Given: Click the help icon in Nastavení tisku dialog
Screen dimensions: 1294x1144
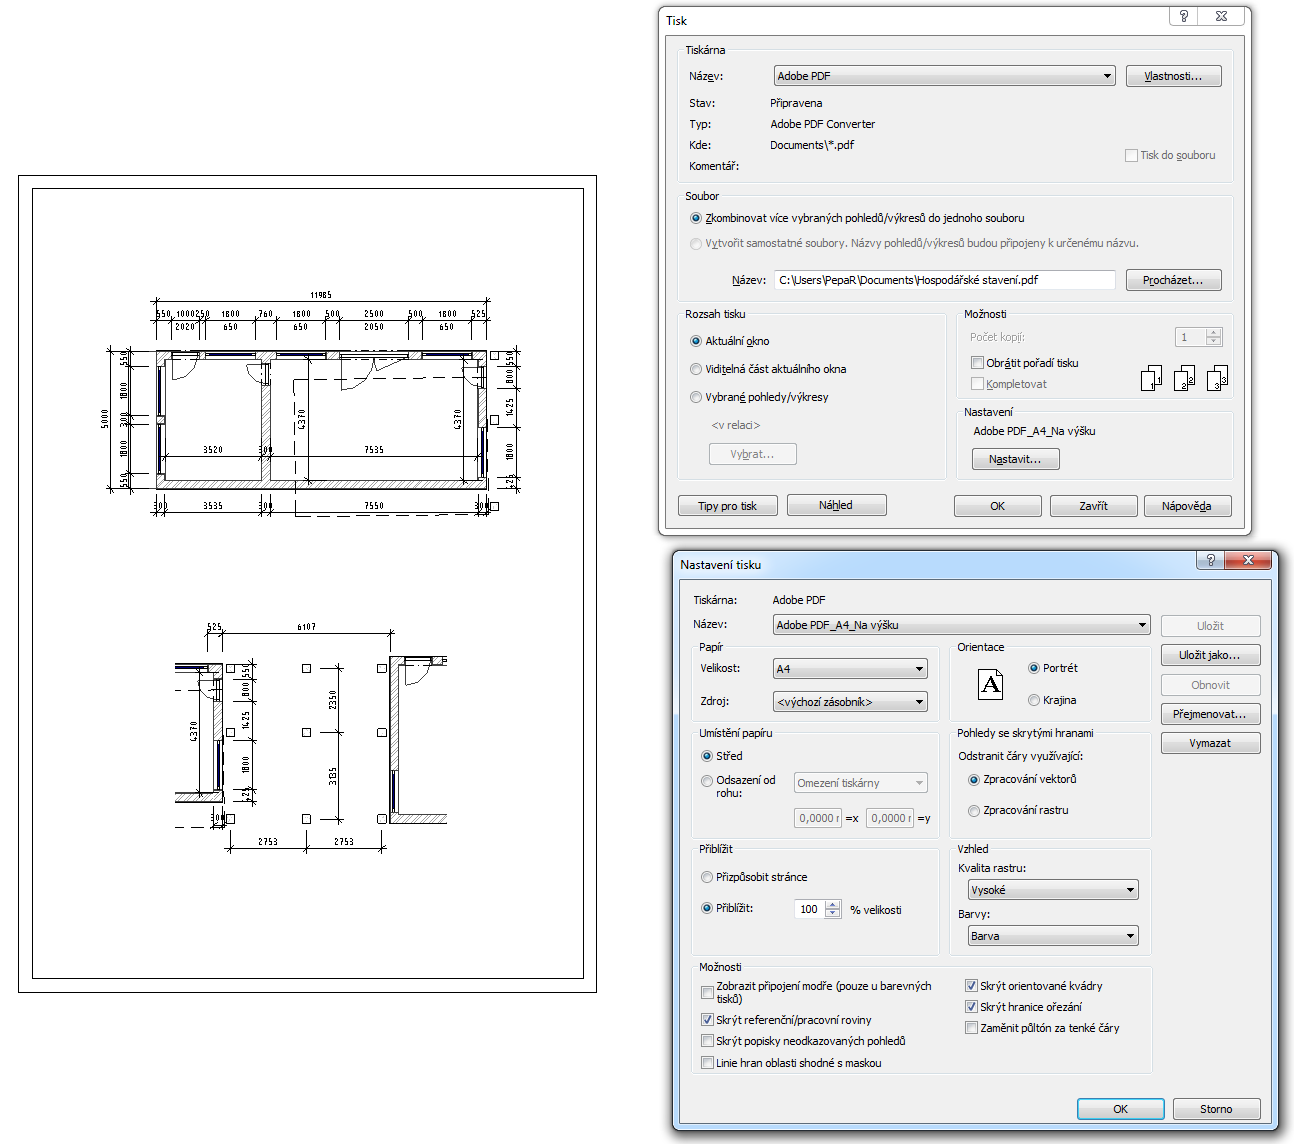Looking at the screenshot, I should (x=1210, y=560).
